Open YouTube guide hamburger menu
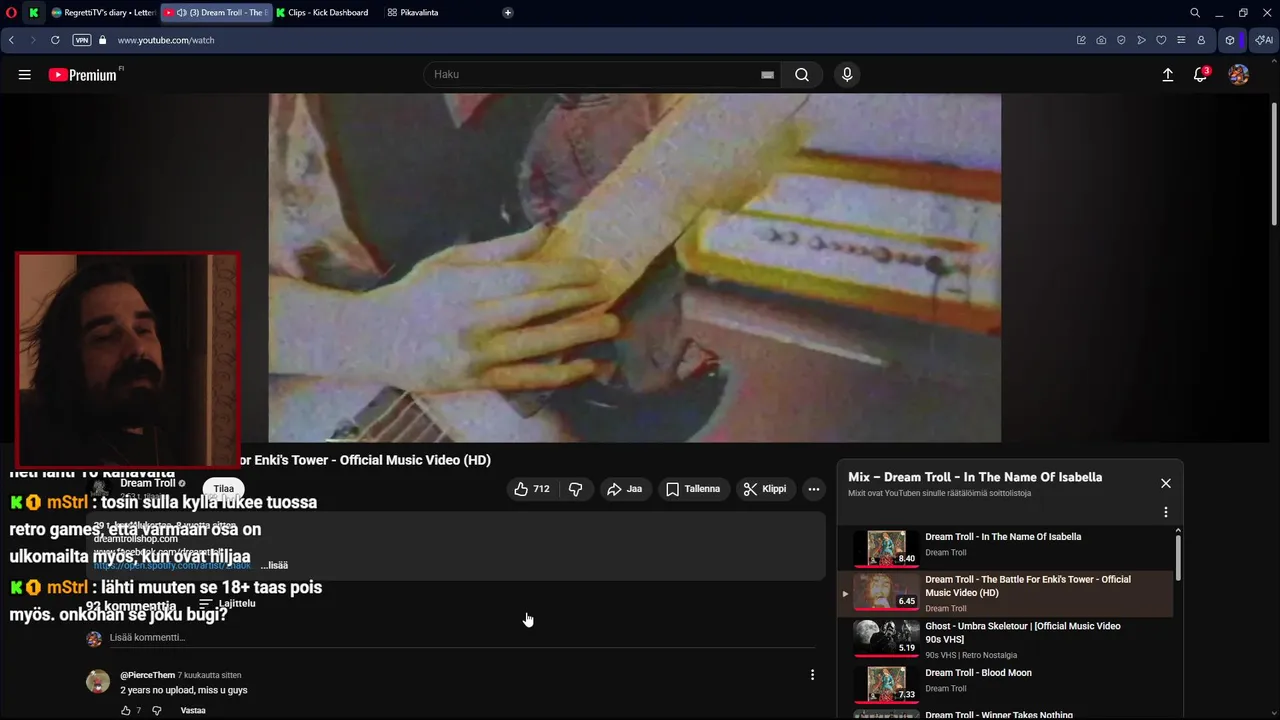The image size is (1280, 720). (x=25, y=75)
